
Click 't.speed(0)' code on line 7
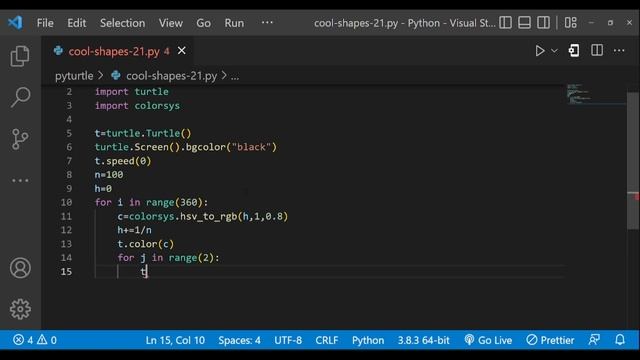tap(123, 161)
